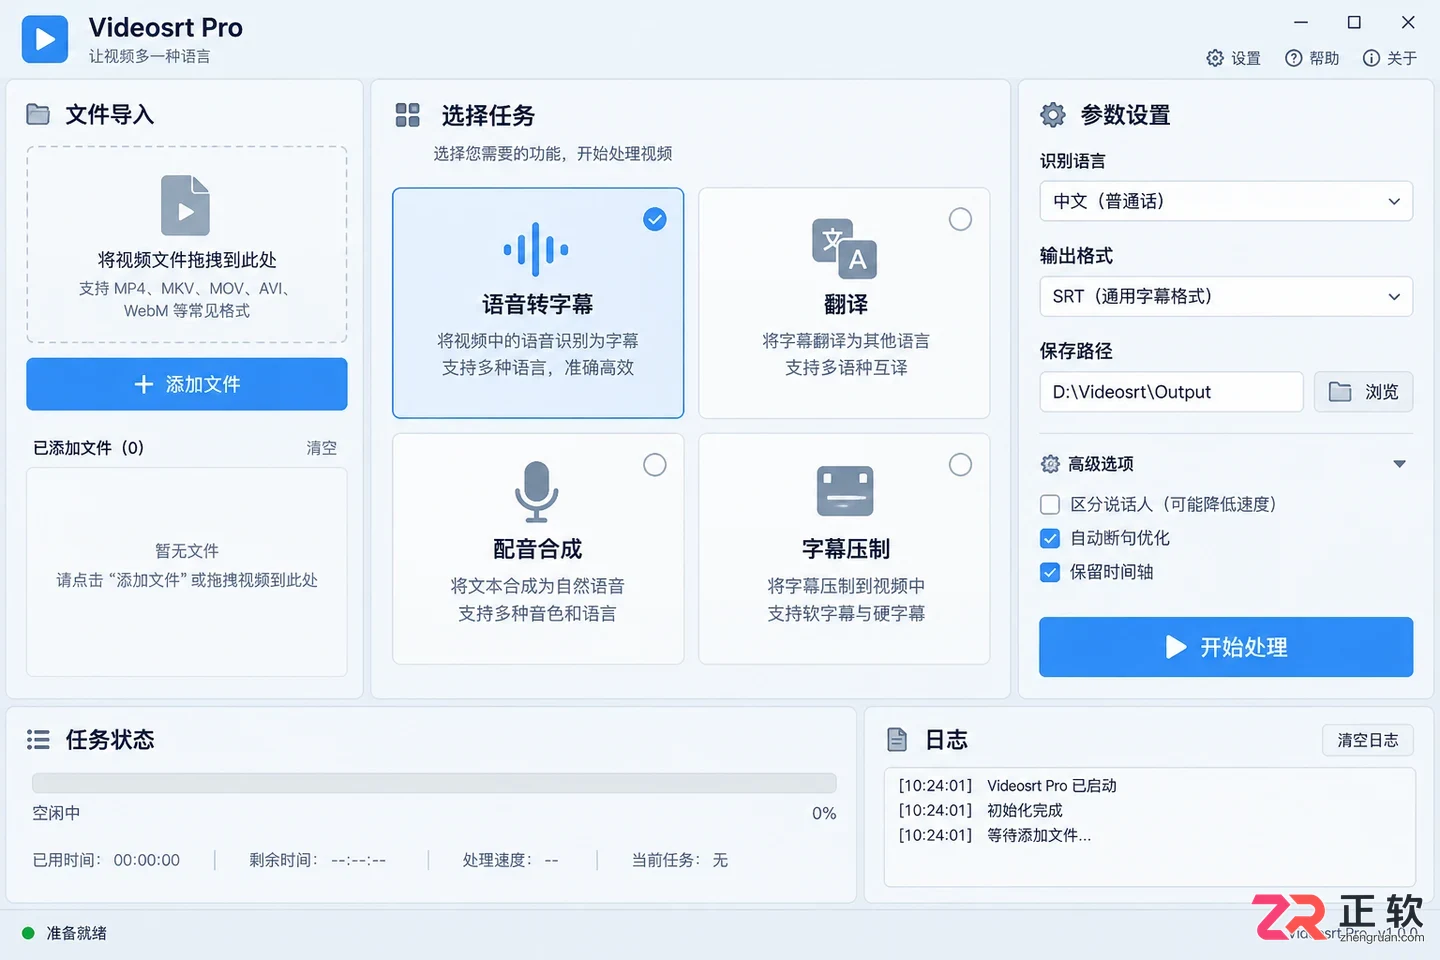Click the task progress bar
Viewport: 1440px width, 960px height.
point(434,783)
